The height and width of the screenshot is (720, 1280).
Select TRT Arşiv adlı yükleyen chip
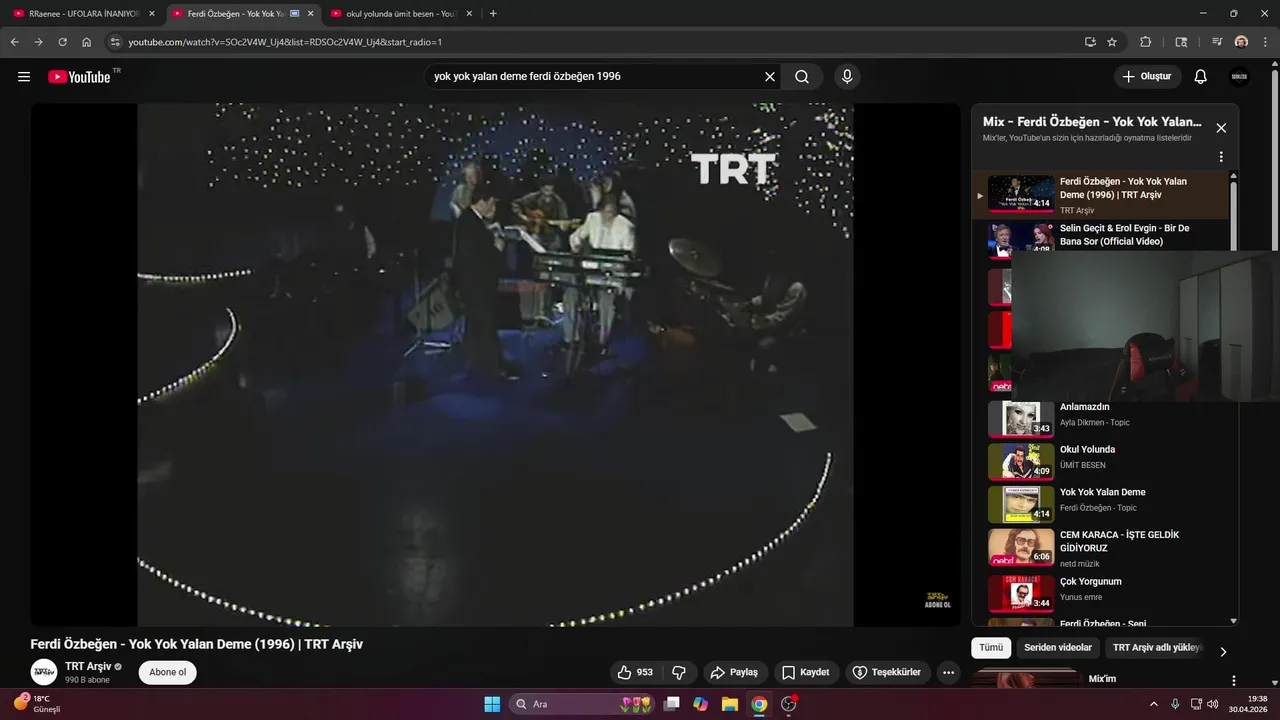coord(1157,648)
